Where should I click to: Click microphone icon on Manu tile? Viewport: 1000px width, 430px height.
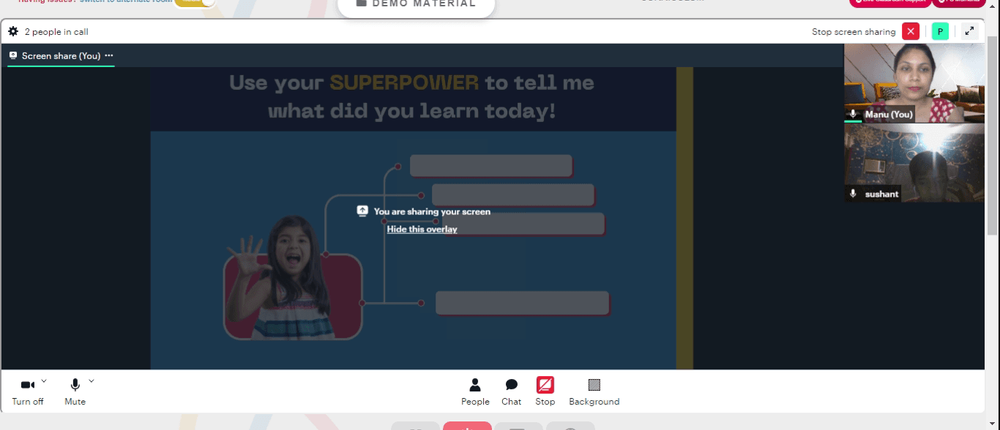click(853, 114)
